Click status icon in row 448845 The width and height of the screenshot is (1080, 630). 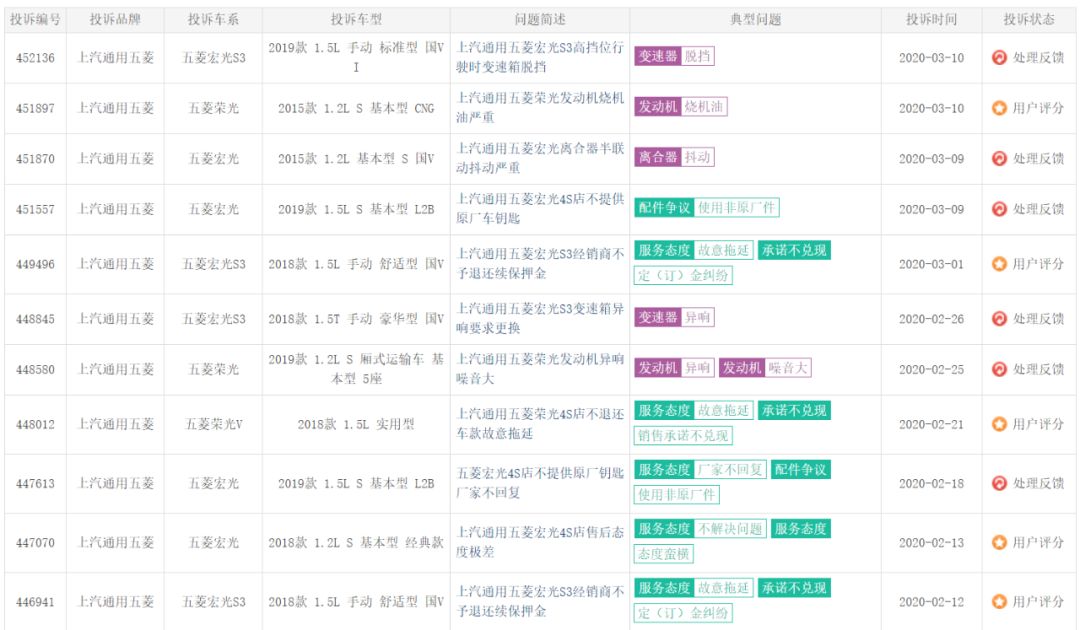[x=999, y=319]
